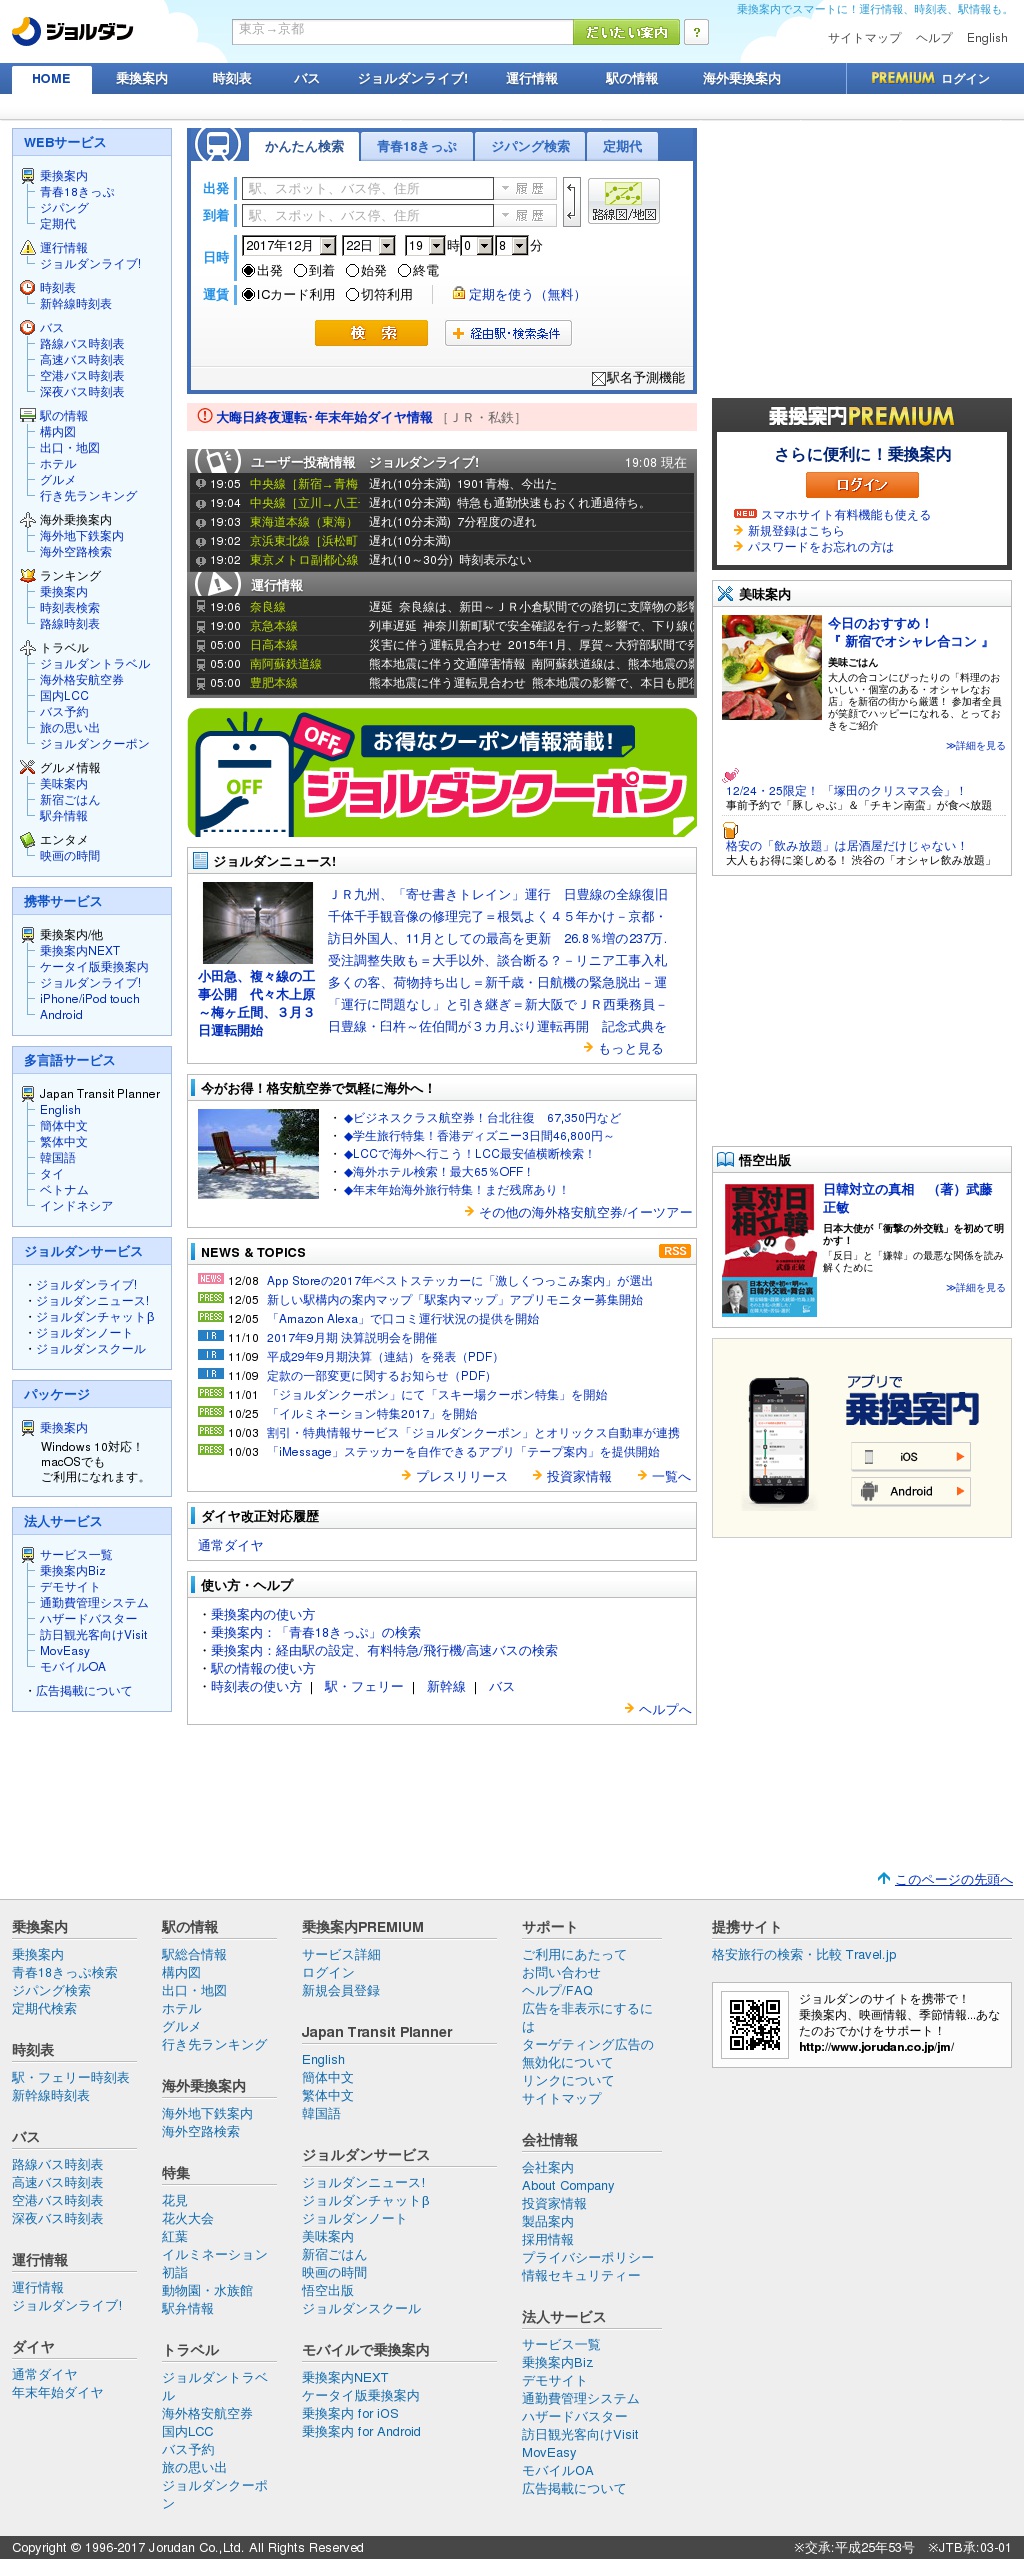The height and width of the screenshot is (2559, 1024).
Task: Swap departure and arrival stations arrow
Action: pos(571,202)
